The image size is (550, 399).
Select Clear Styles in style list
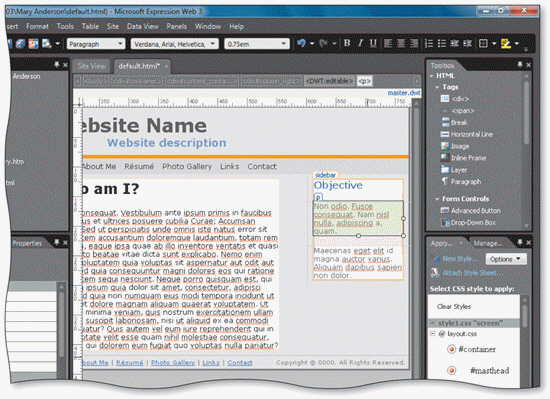454,306
